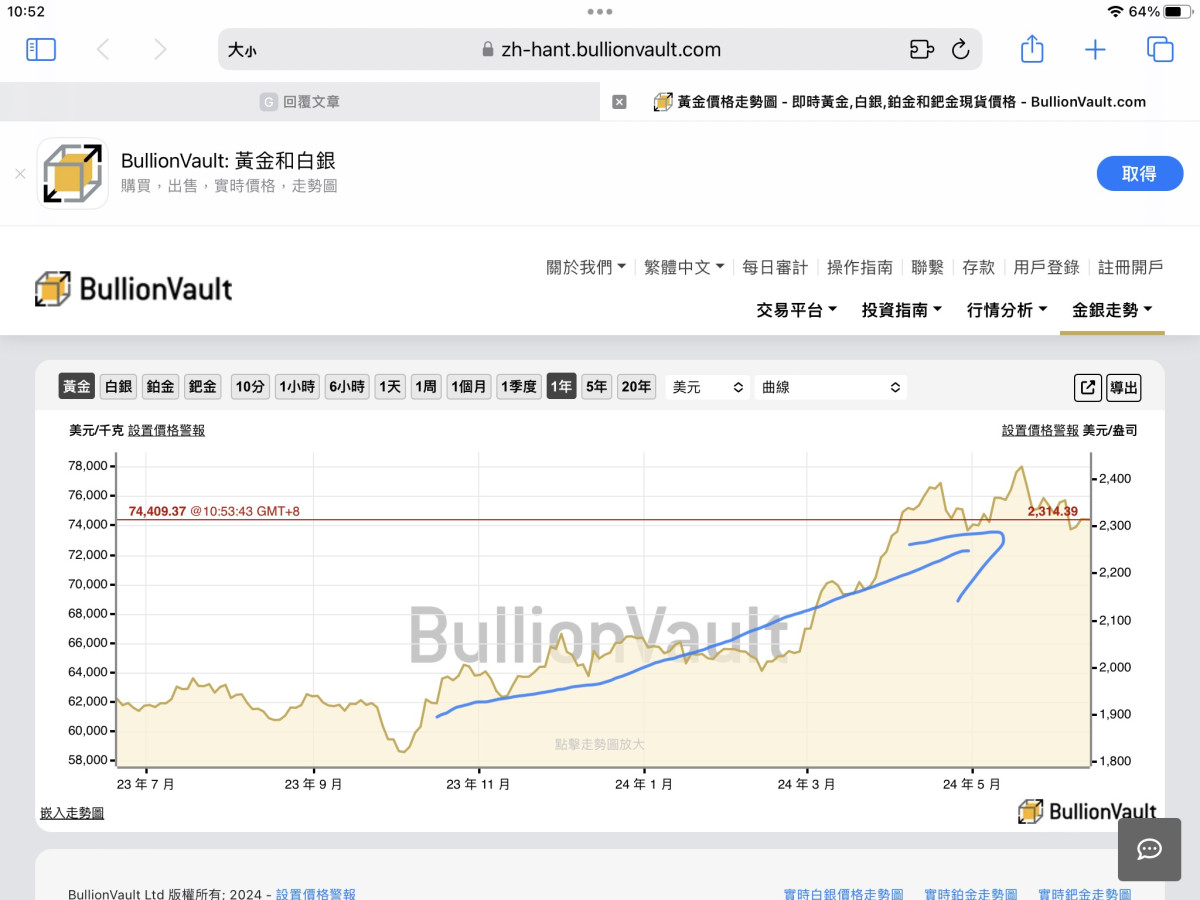Image resolution: width=1200 pixels, height=900 pixels.
Task: Add a new tab with plus icon
Action: pyautogui.click(x=1095, y=49)
